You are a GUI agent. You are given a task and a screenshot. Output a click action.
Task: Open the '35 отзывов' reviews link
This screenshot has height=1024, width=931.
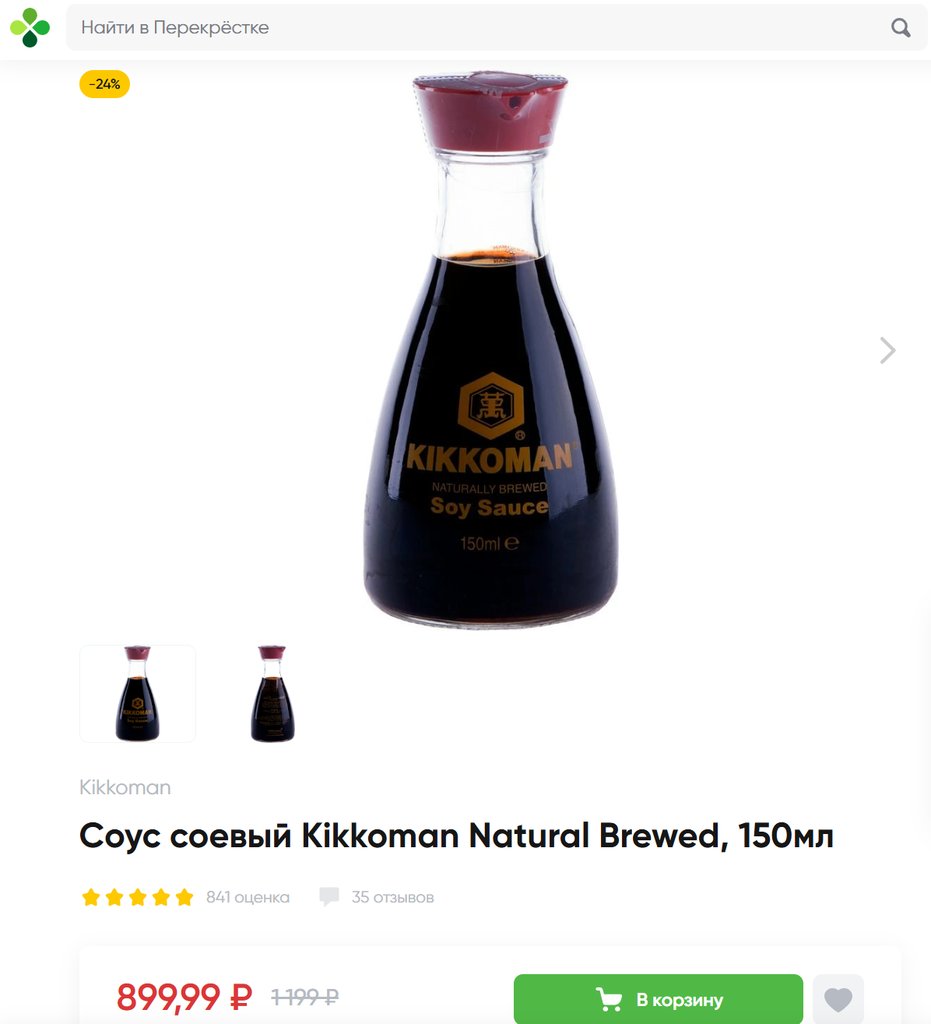tap(392, 897)
